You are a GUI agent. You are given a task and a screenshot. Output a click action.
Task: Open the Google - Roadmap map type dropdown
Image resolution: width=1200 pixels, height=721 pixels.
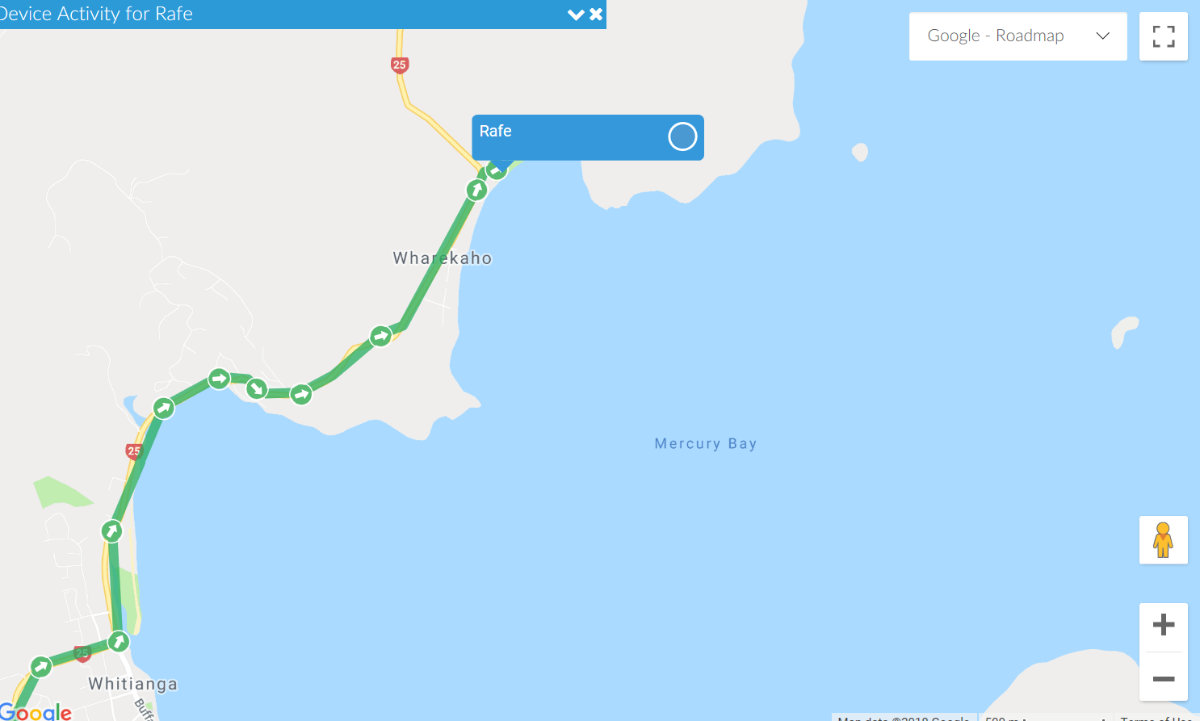click(x=1018, y=36)
